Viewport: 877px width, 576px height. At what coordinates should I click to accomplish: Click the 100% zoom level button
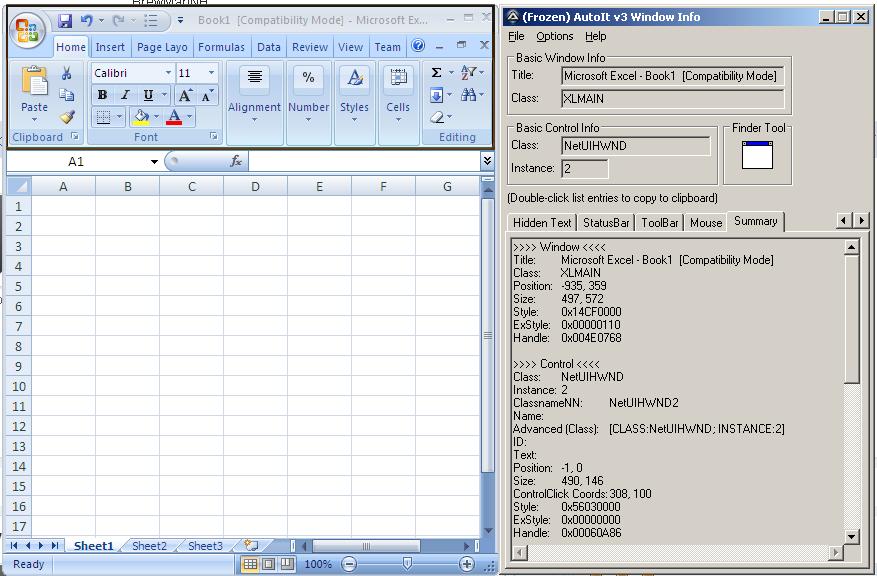click(318, 564)
